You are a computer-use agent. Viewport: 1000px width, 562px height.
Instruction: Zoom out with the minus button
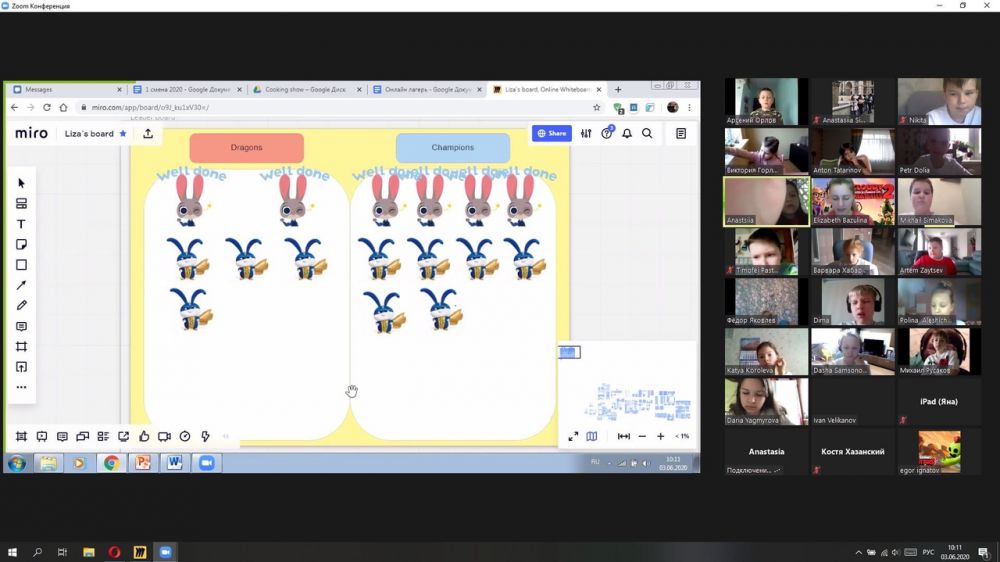[x=642, y=436]
